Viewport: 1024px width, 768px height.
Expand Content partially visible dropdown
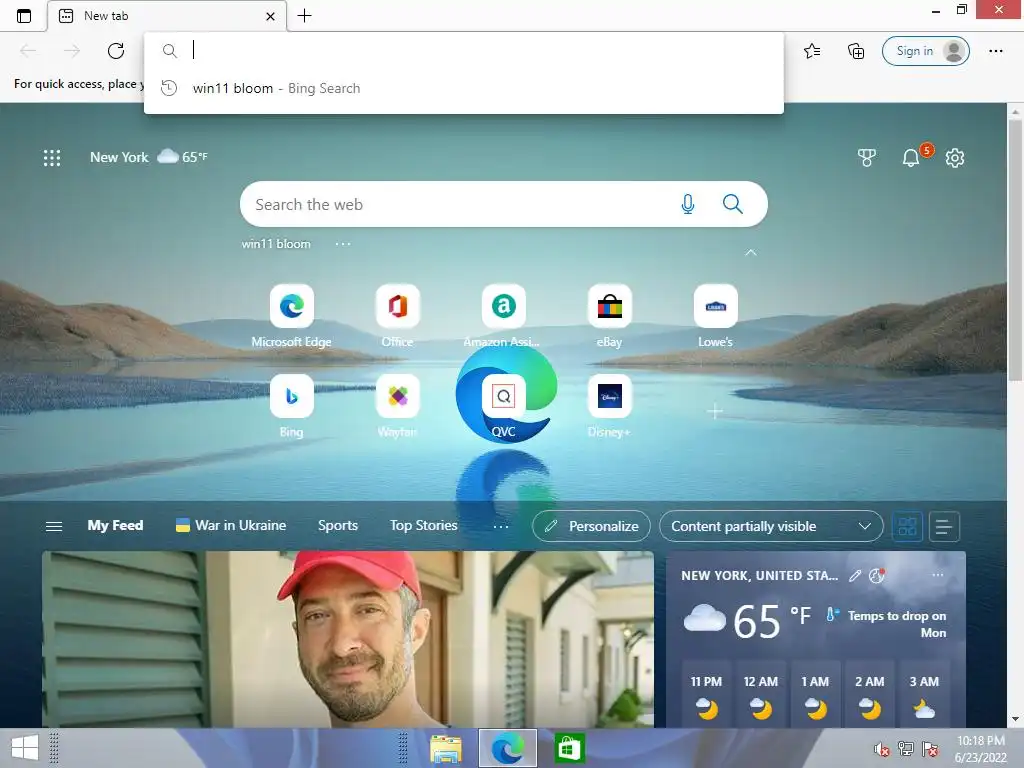(x=771, y=526)
